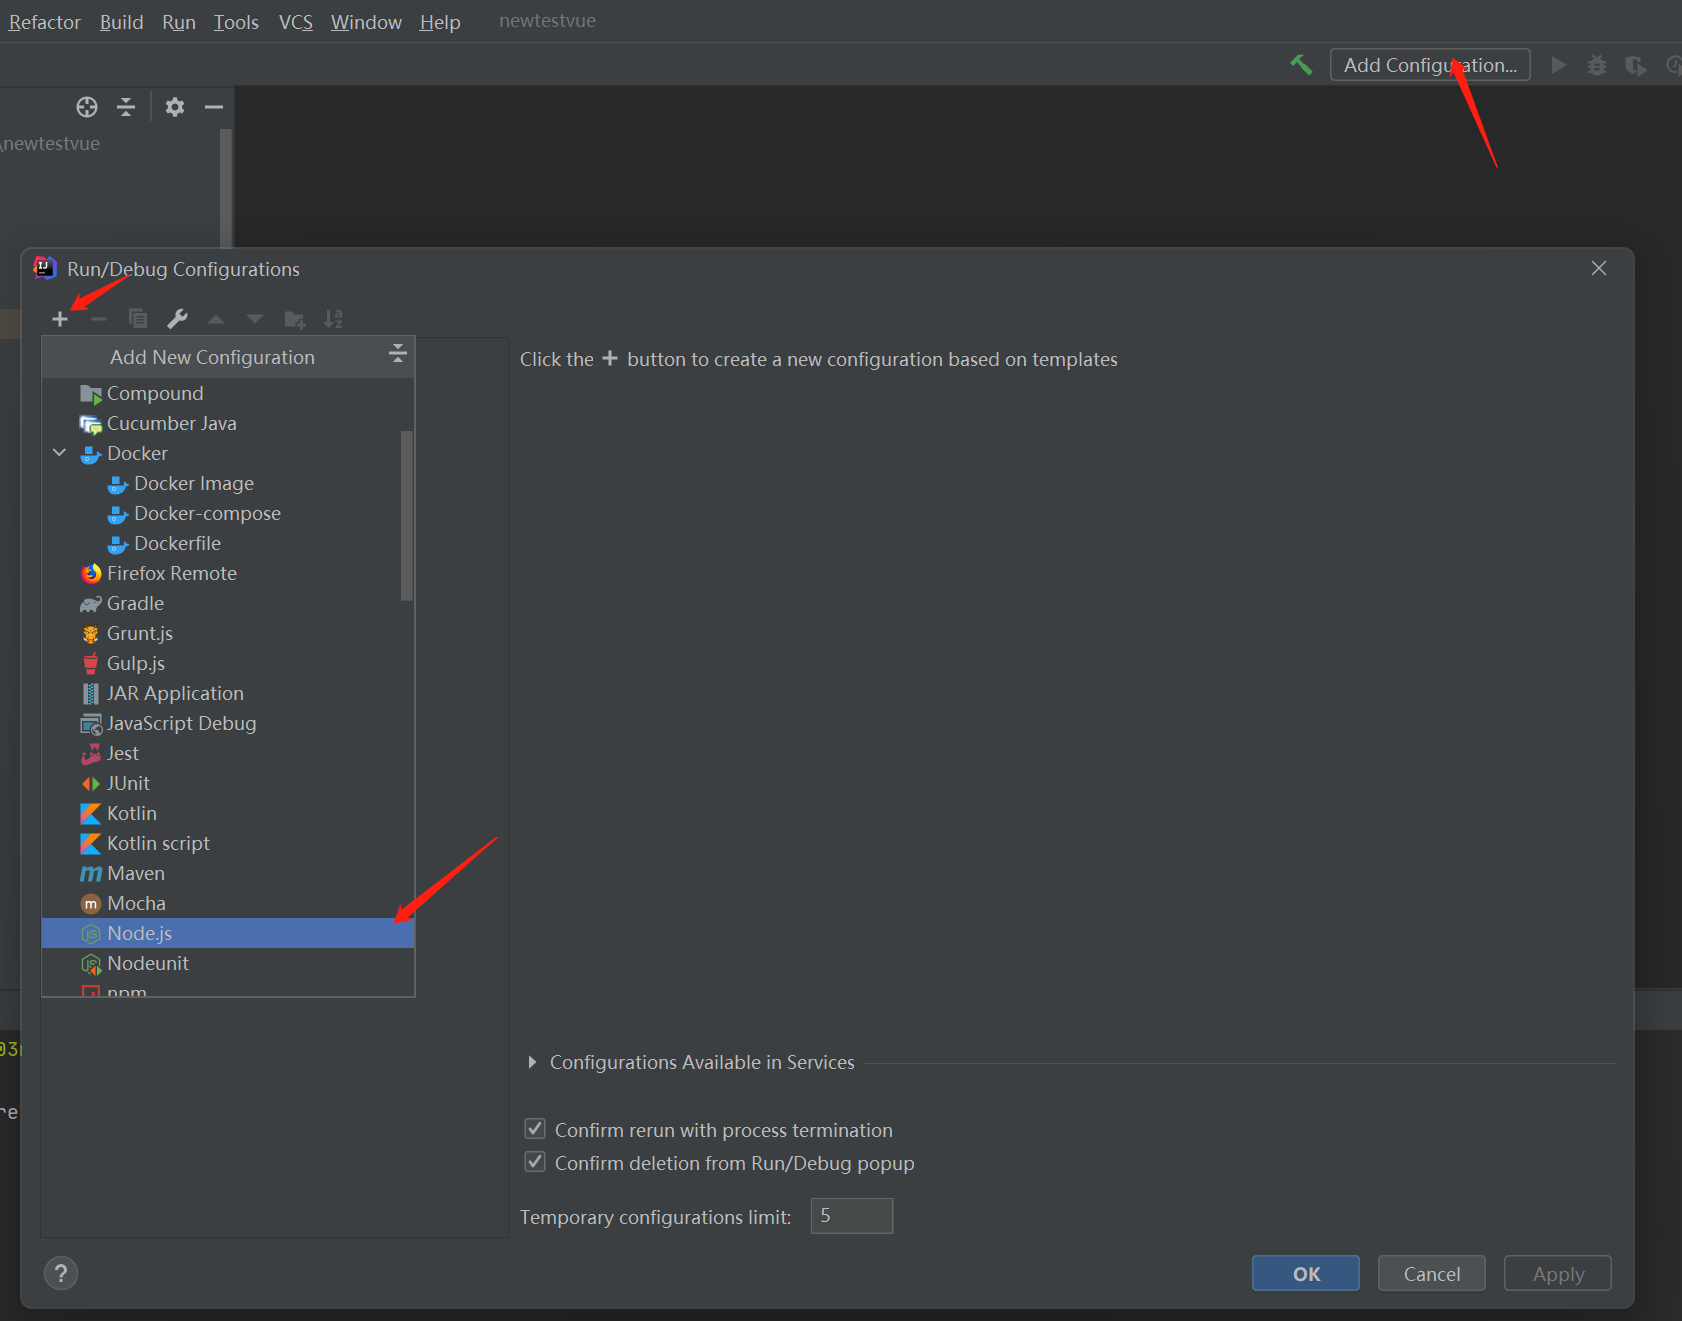Open the VCS menu
This screenshot has height=1321, width=1682.
(x=295, y=22)
